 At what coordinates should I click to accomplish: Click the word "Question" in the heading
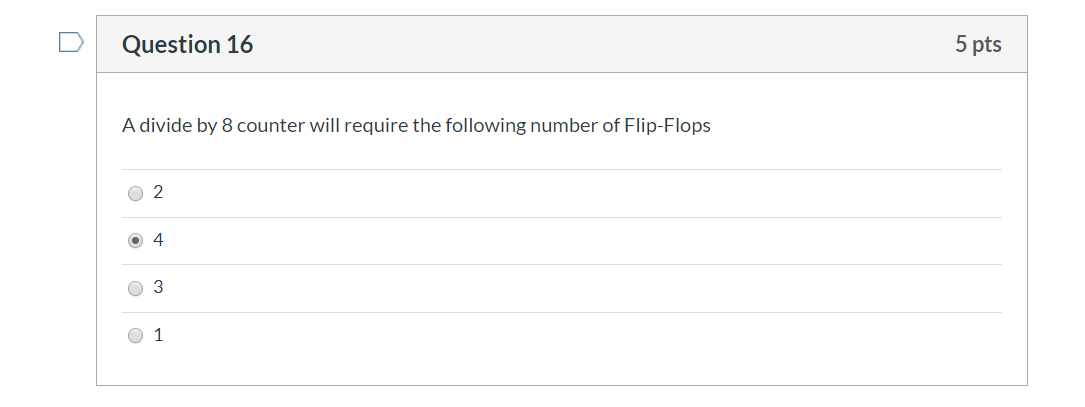pos(171,44)
